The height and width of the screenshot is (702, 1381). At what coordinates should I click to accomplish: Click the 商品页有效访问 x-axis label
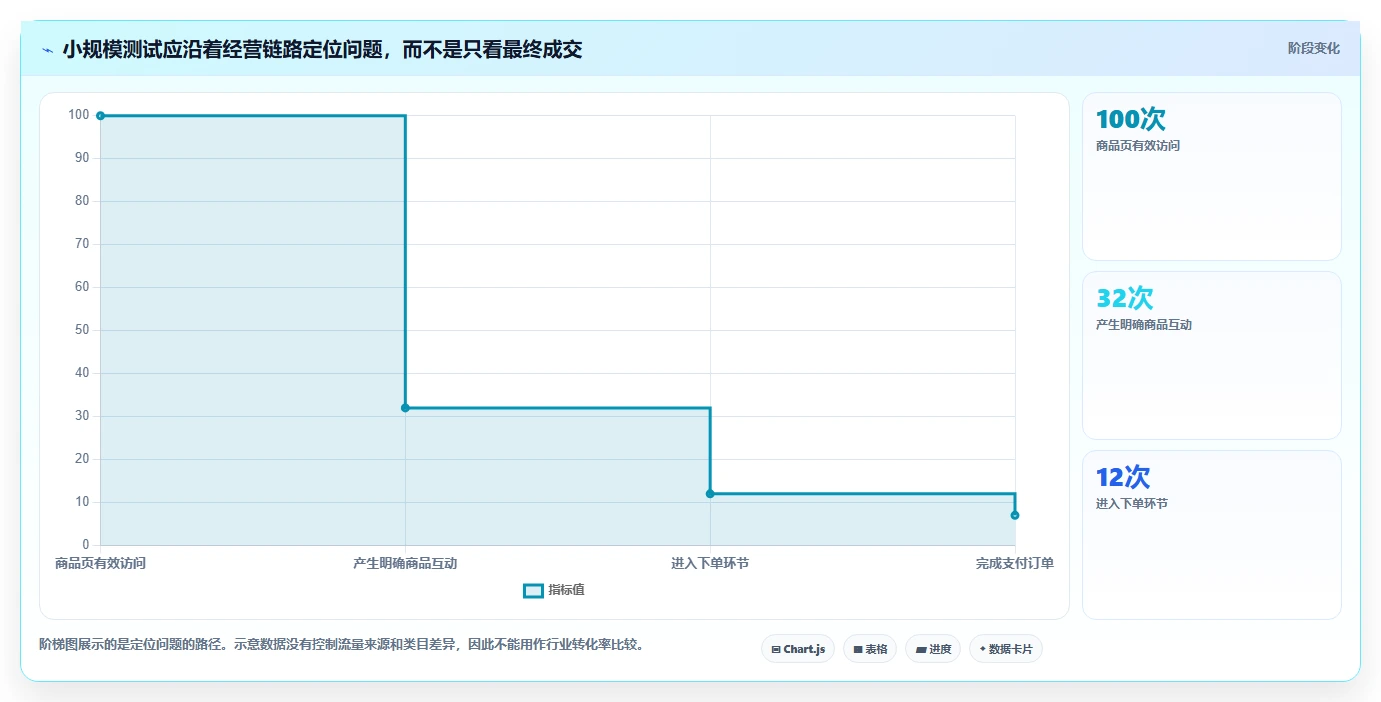click(x=100, y=563)
